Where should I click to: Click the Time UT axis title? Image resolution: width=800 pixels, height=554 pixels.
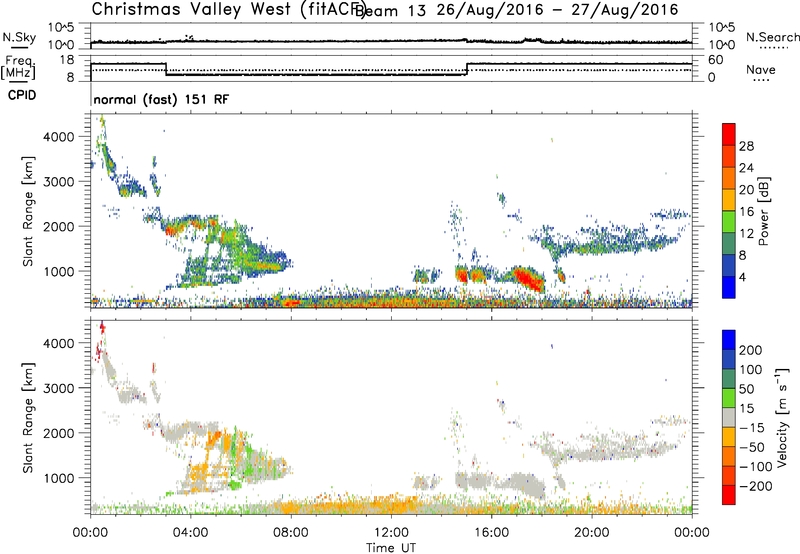click(391, 548)
